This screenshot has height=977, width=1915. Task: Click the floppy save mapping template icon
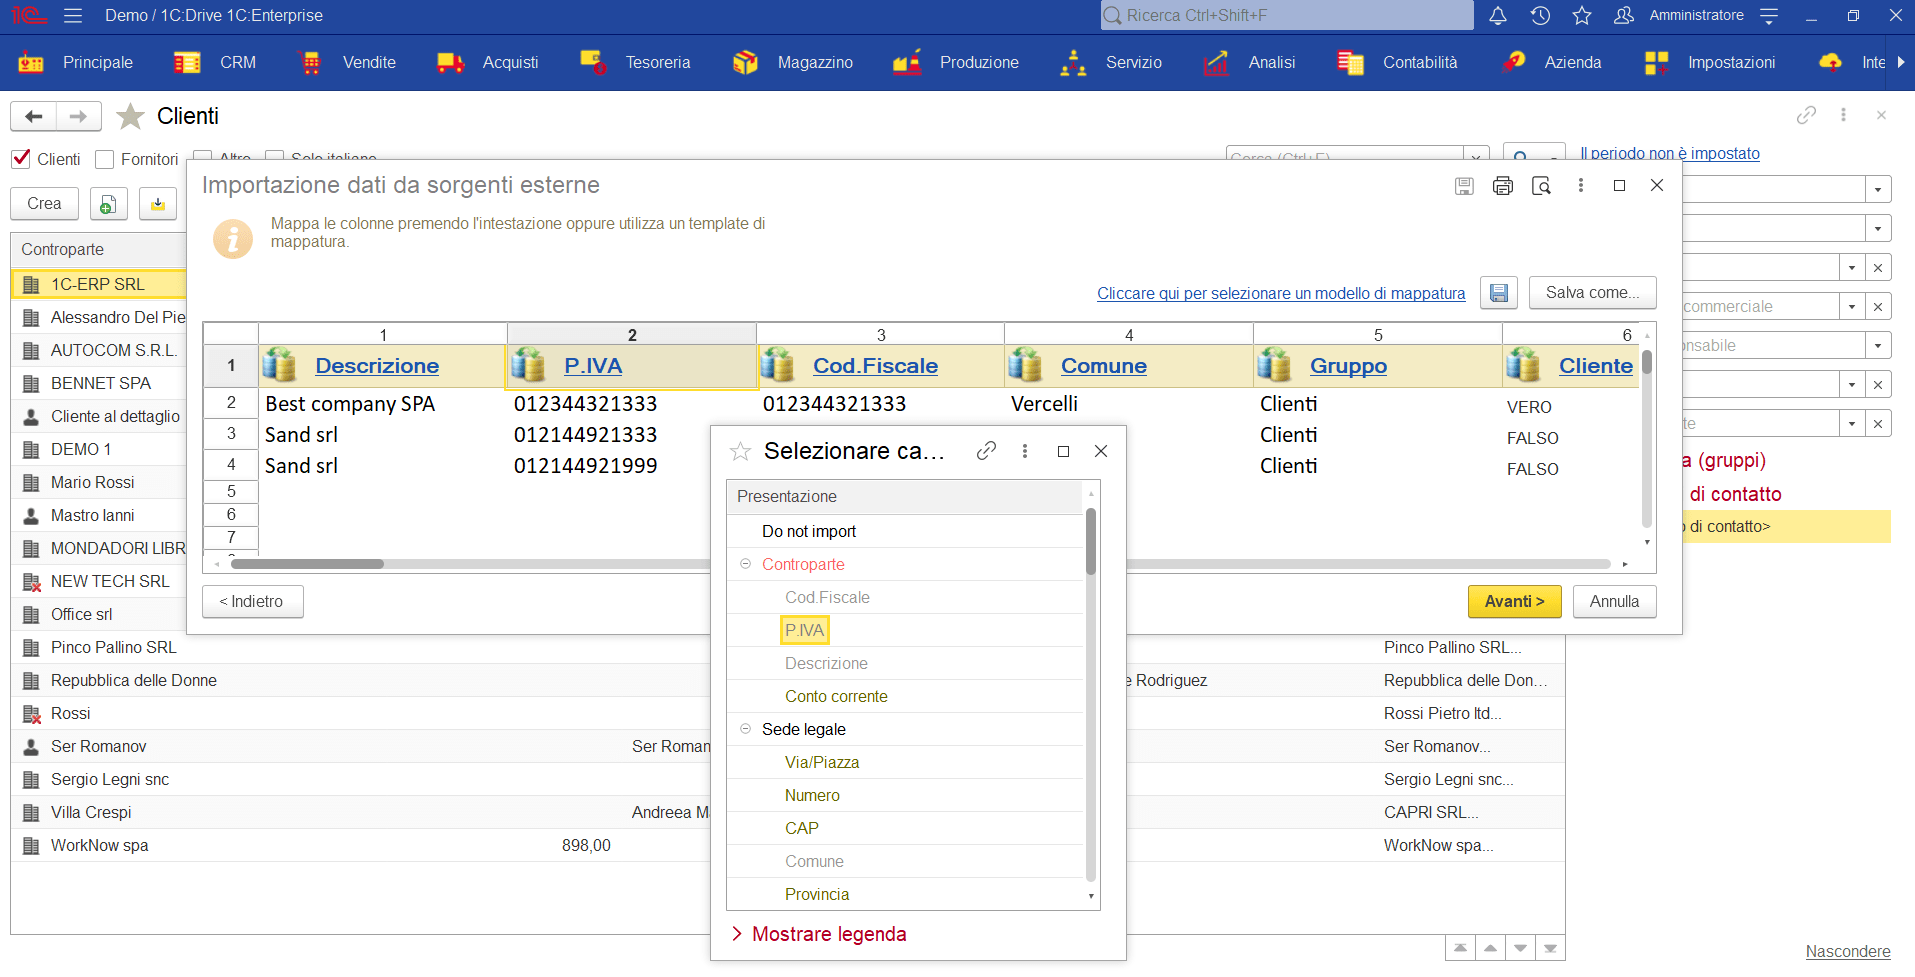pos(1499,293)
